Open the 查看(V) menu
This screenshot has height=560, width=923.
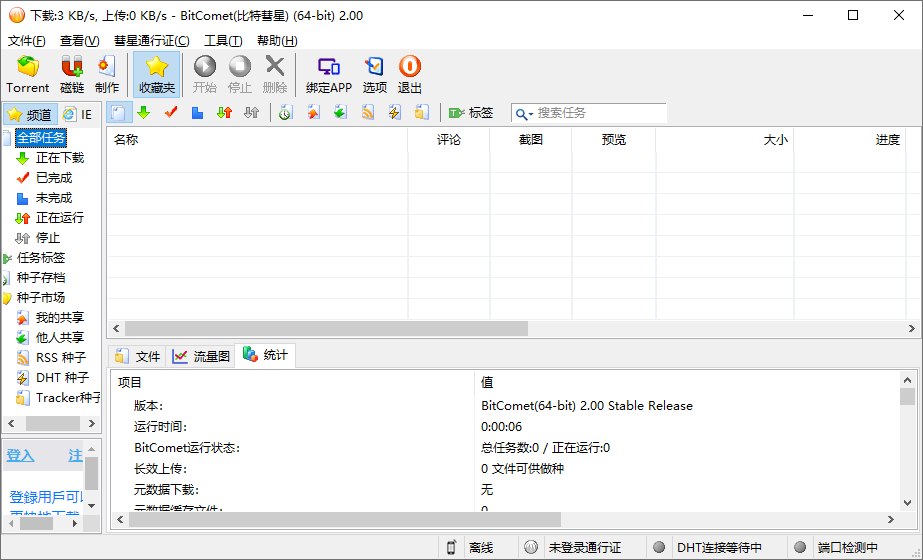click(79, 41)
